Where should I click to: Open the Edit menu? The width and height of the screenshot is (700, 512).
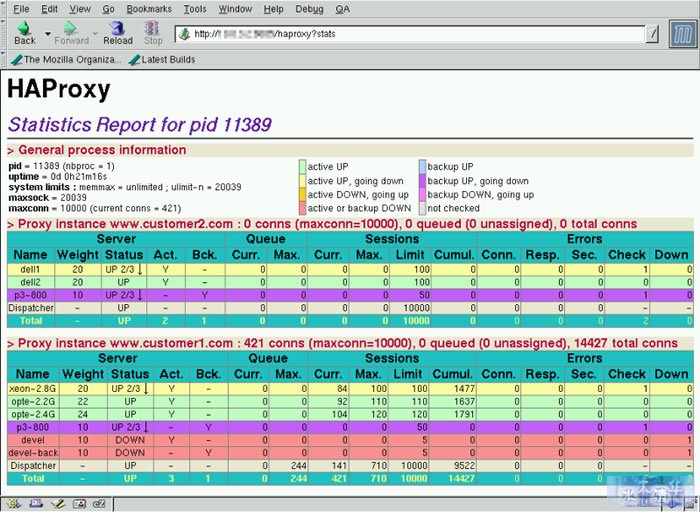(50, 9)
